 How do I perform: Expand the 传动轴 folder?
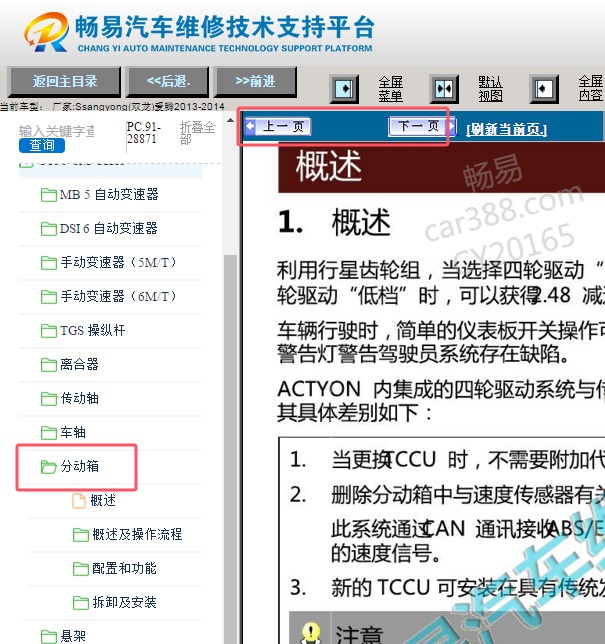[79, 398]
